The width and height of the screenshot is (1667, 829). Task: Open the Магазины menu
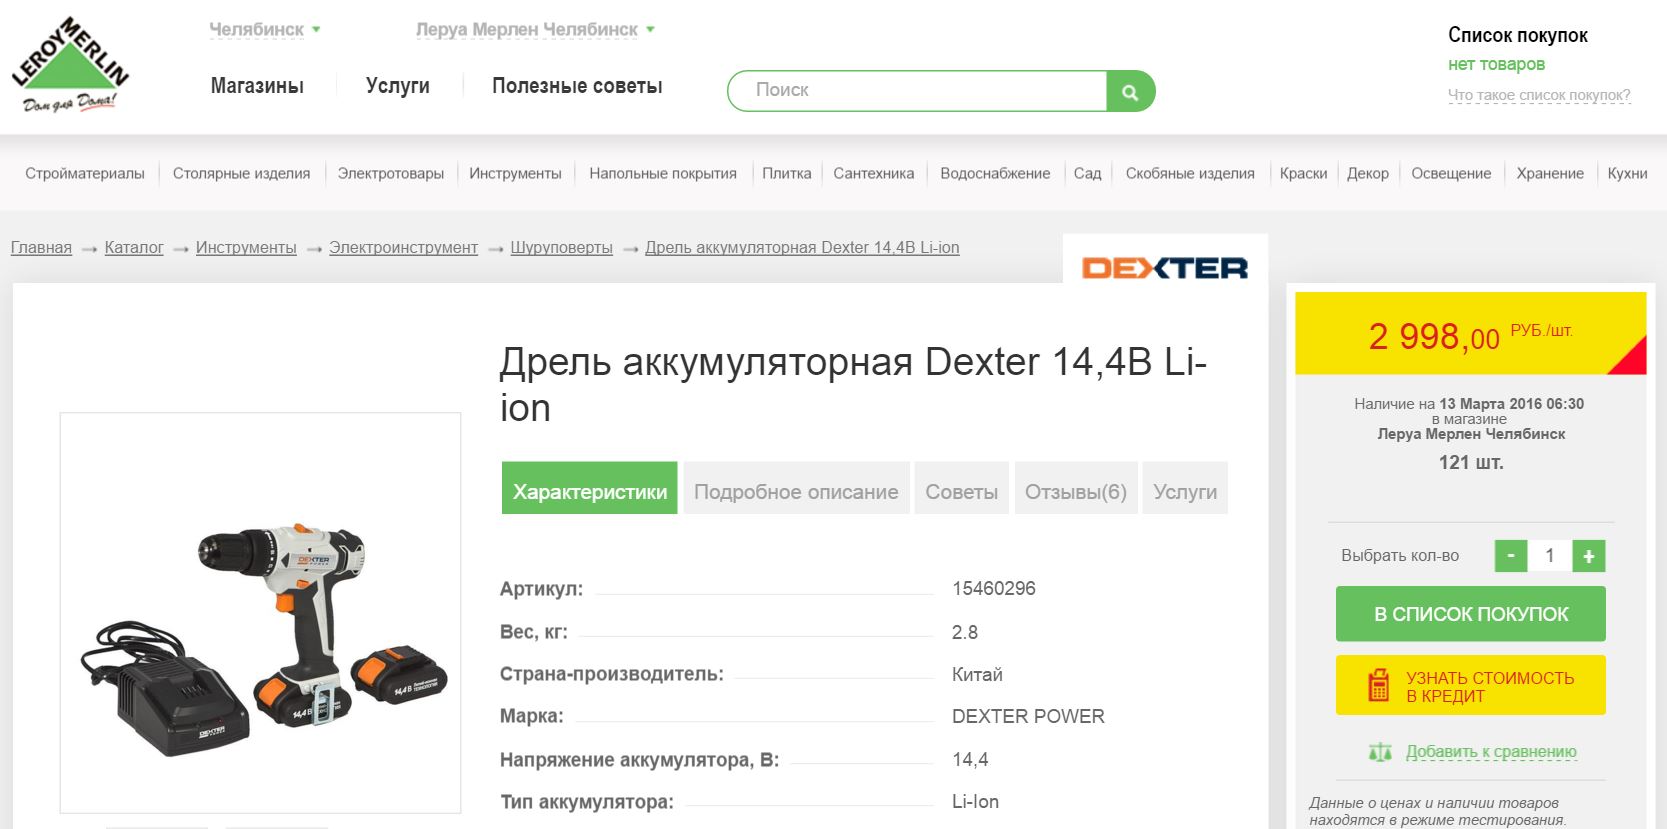tap(257, 86)
